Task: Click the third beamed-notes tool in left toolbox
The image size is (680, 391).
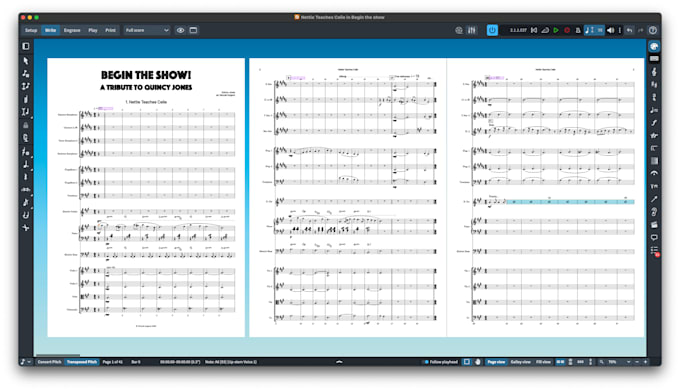Action: click(x=26, y=86)
